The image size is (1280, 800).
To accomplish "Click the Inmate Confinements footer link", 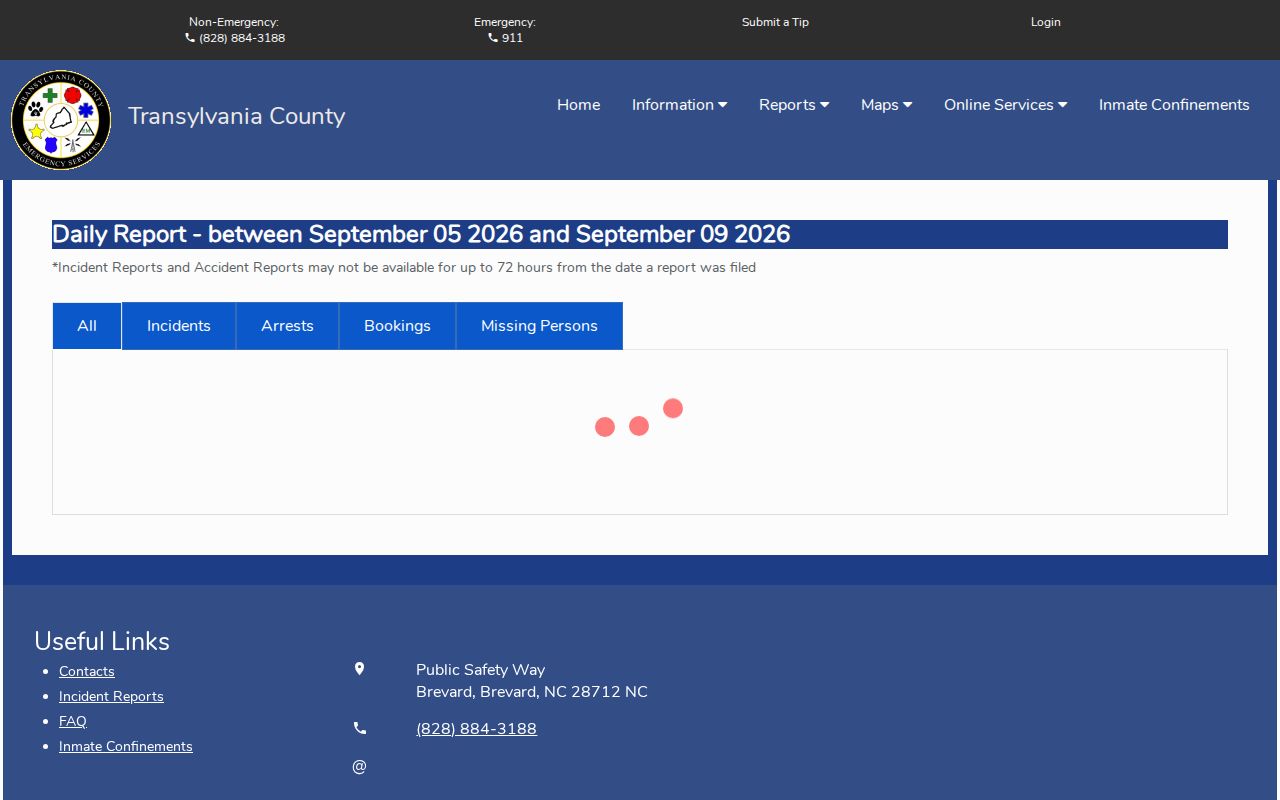I will tap(126, 746).
